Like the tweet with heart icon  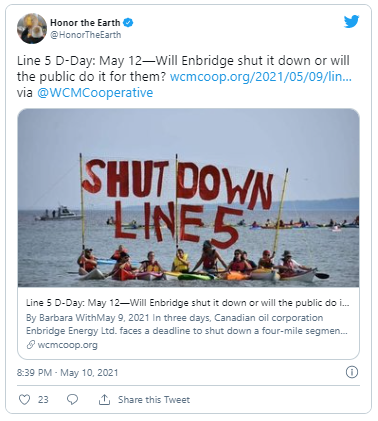(x=24, y=399)
